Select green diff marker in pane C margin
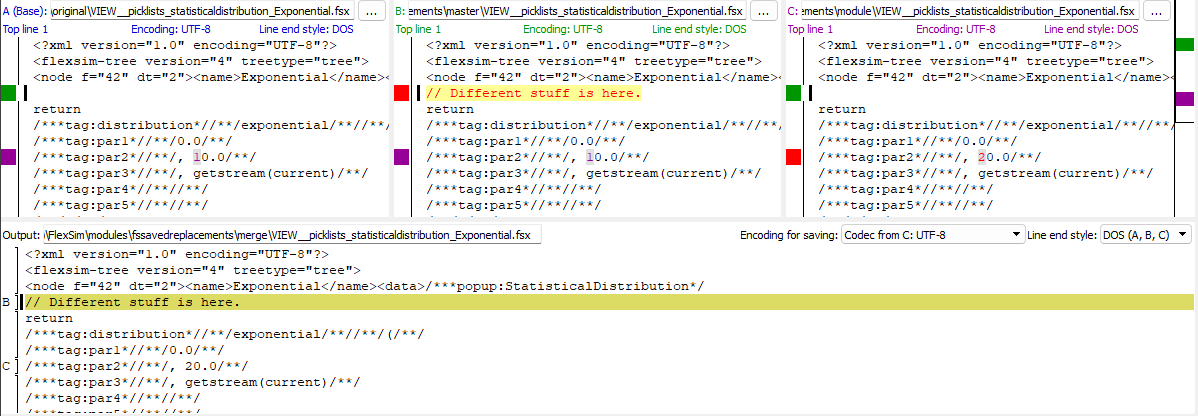This screenshot has height=416, width=1198. pos(793,93)
